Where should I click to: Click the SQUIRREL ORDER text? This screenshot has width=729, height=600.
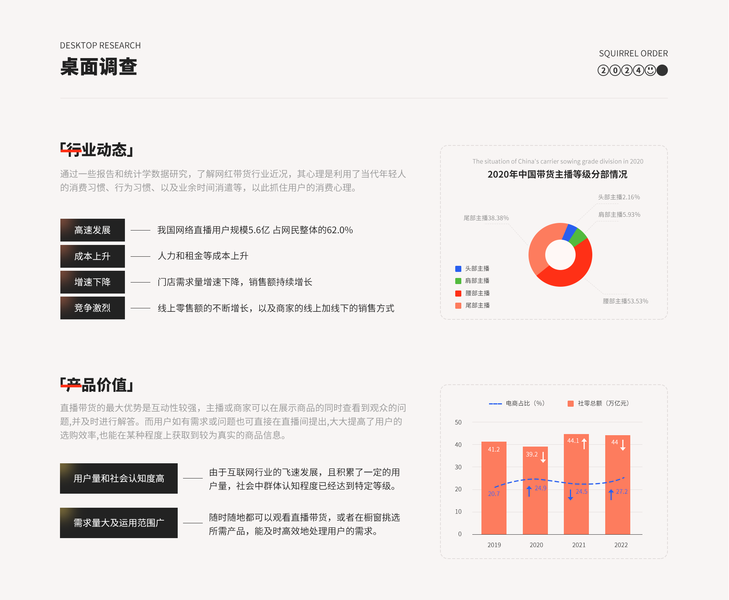(633, 53)
